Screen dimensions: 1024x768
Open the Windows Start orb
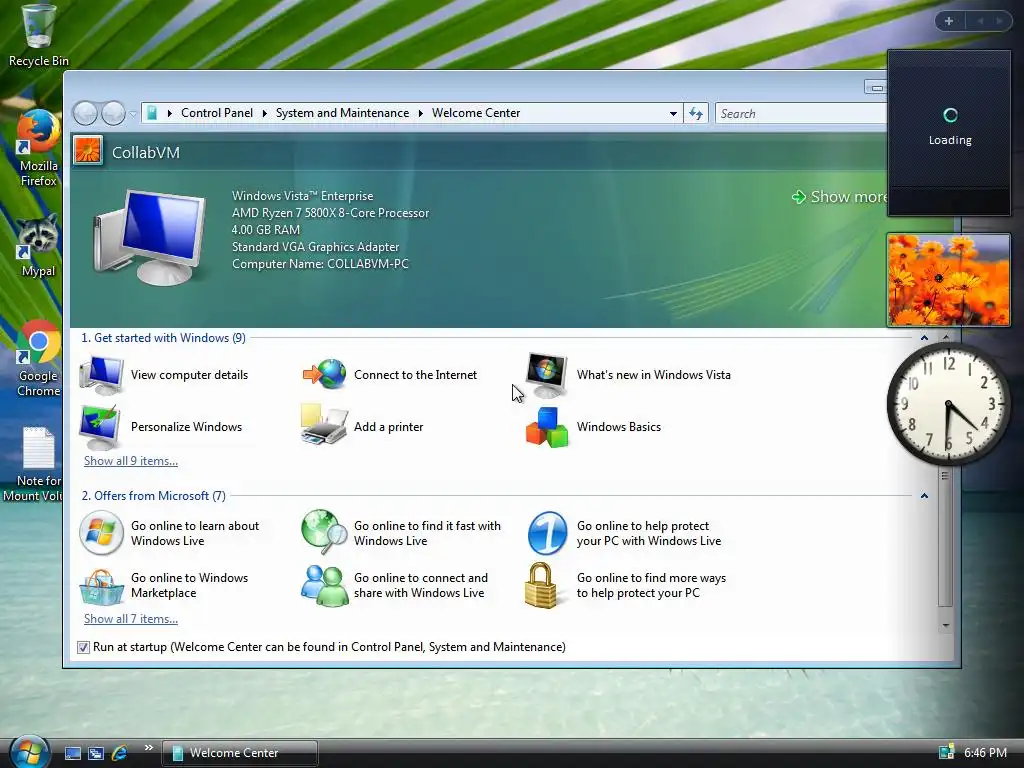[x=29, y=751]
